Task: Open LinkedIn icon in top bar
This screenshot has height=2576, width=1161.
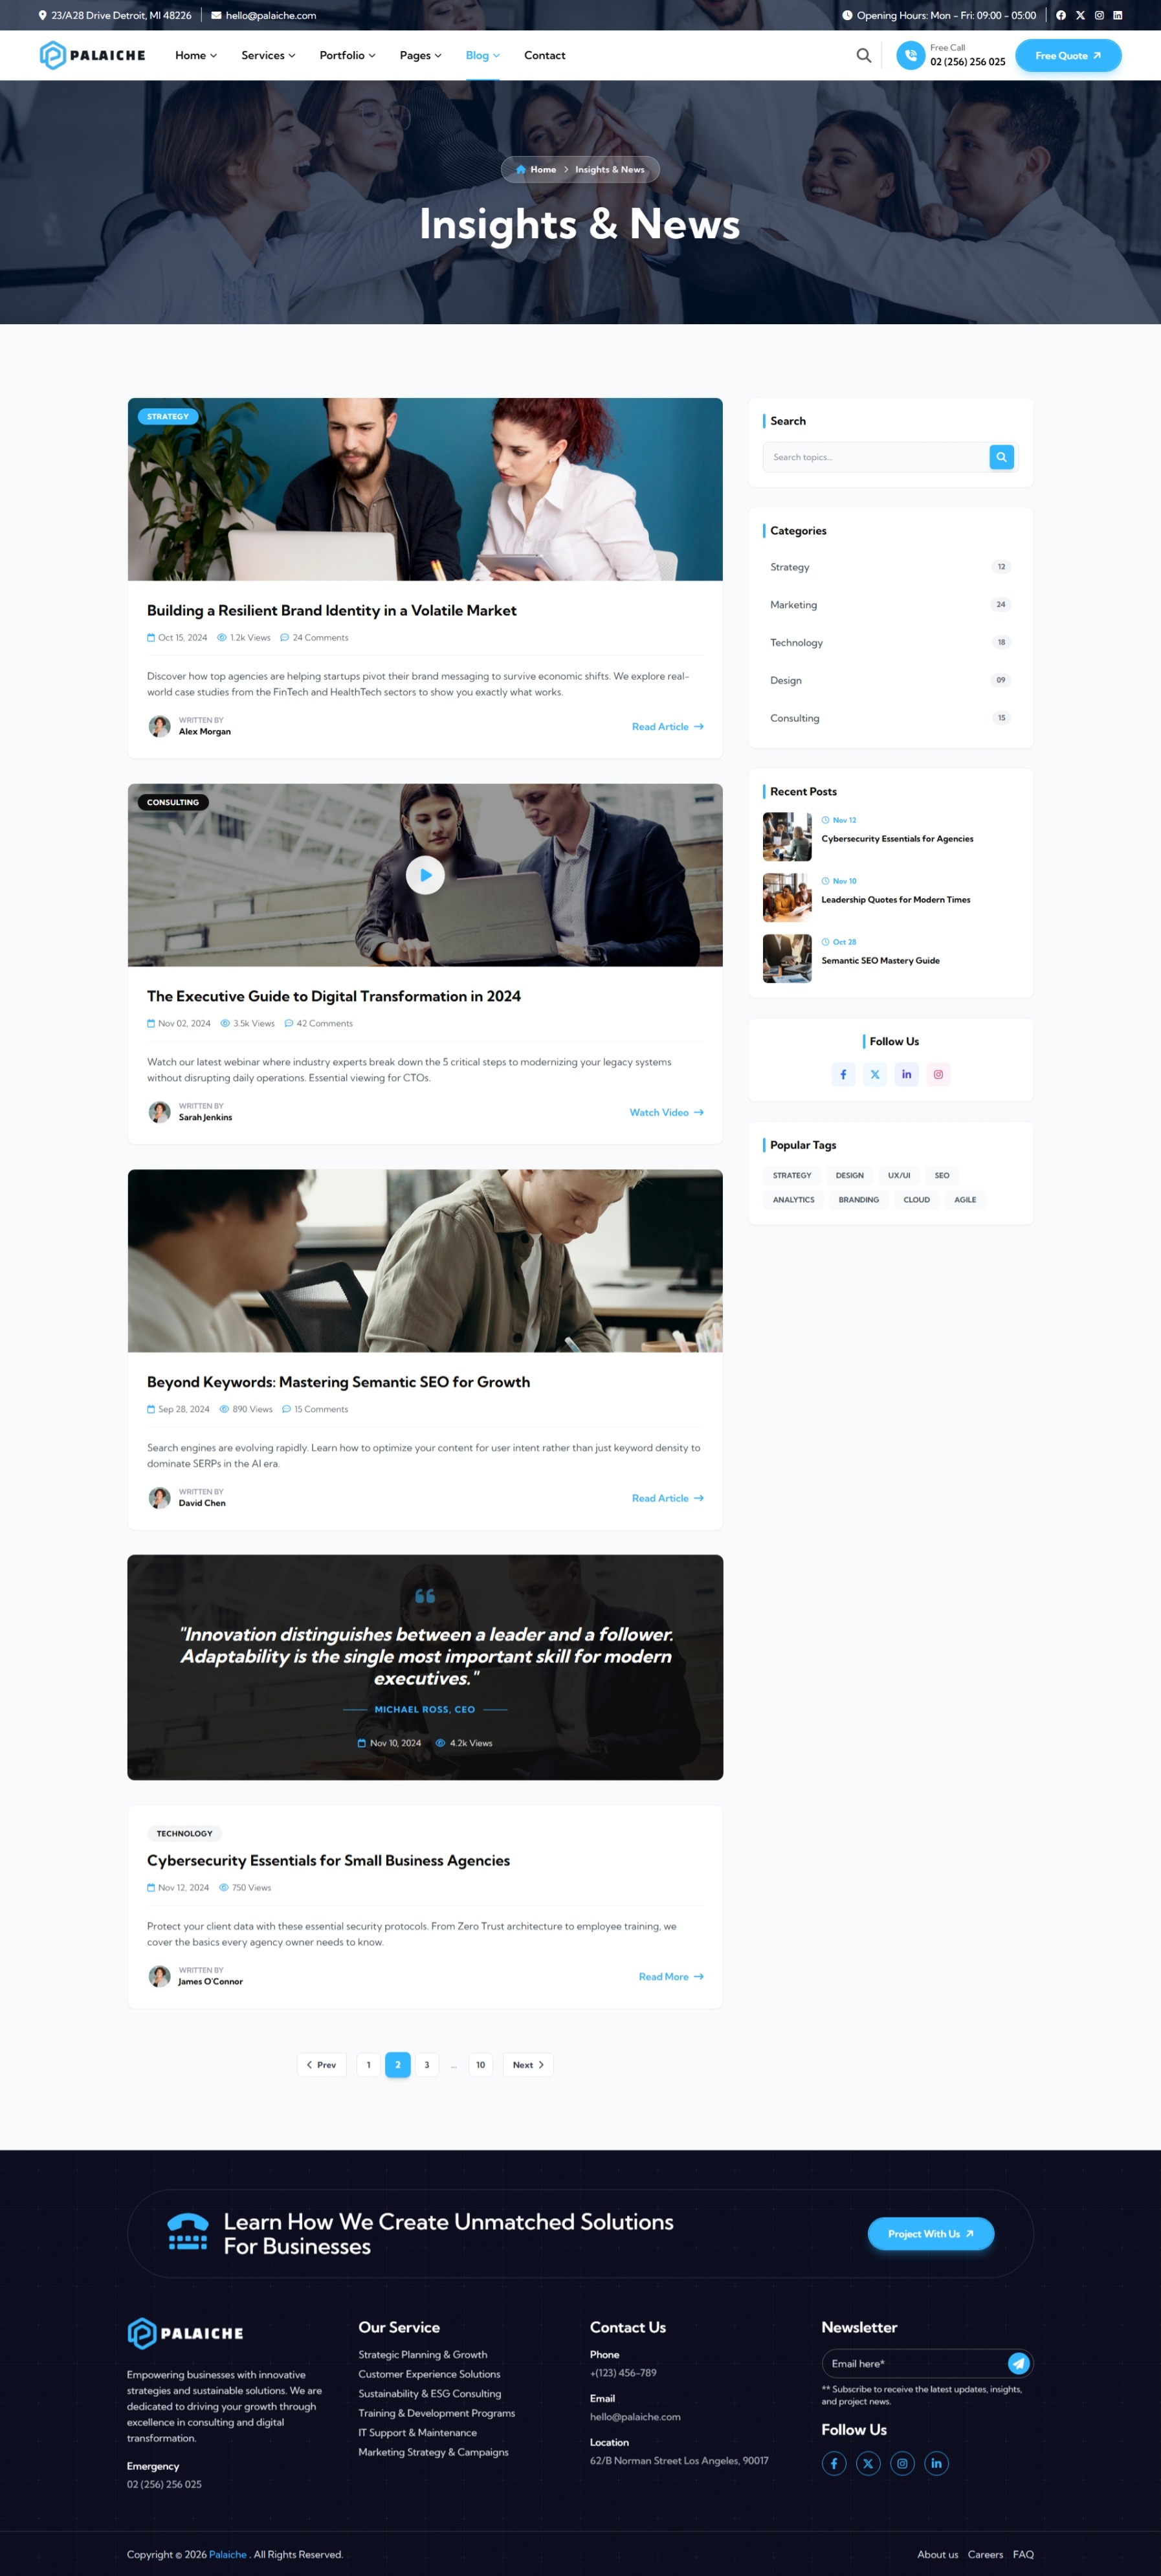Action: click(x=1118, y=15)
